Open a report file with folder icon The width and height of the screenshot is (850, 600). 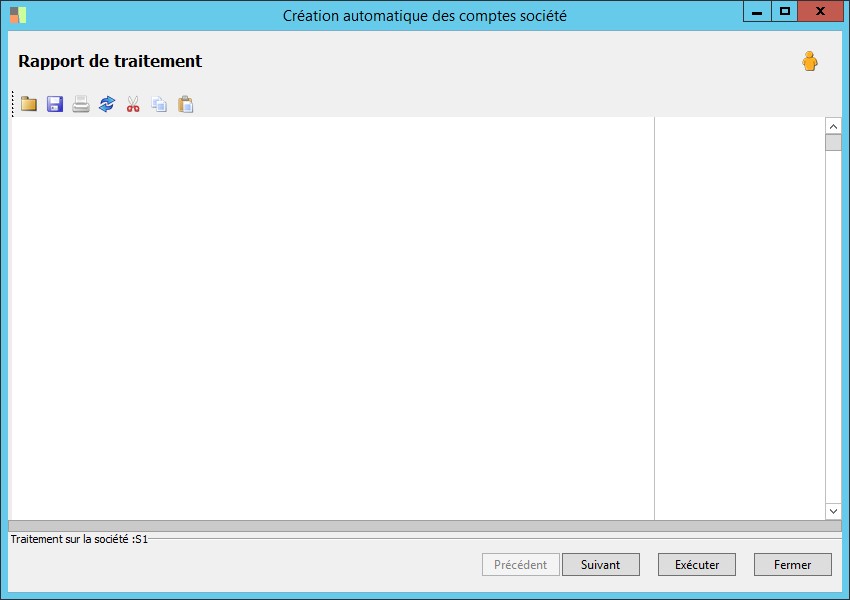29,104
